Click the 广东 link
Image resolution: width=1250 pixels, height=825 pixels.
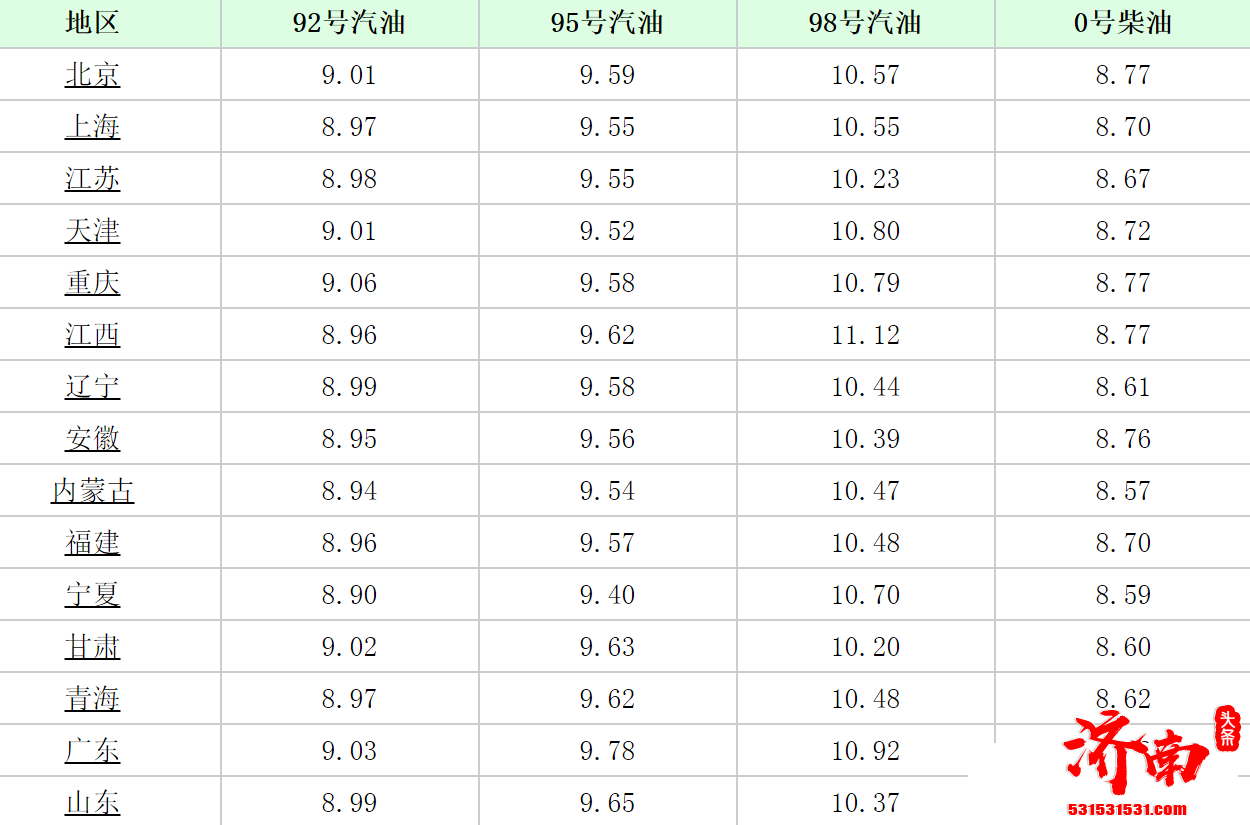(x=92, y=751)
